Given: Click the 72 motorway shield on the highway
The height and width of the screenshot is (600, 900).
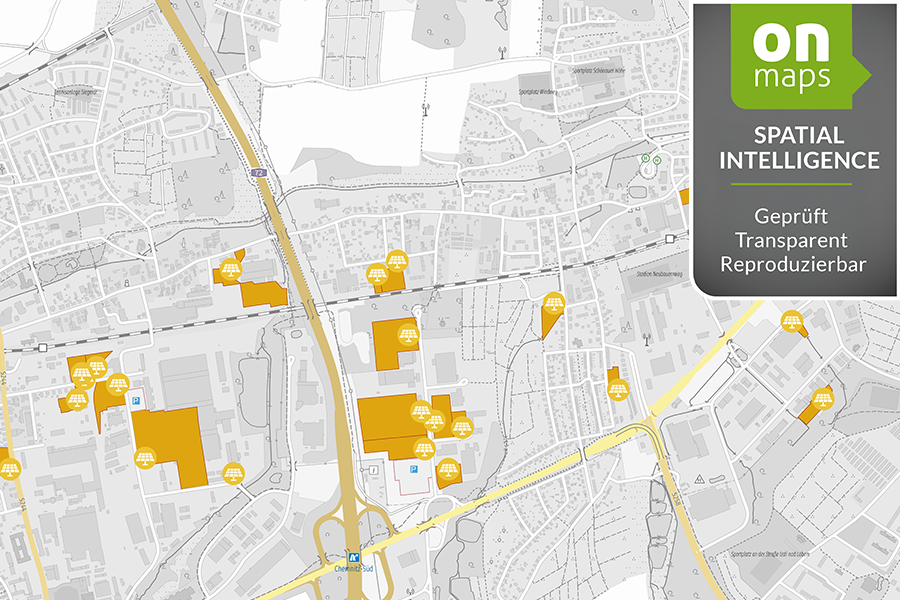Looking at the screenshot, I should pos(258,172).
